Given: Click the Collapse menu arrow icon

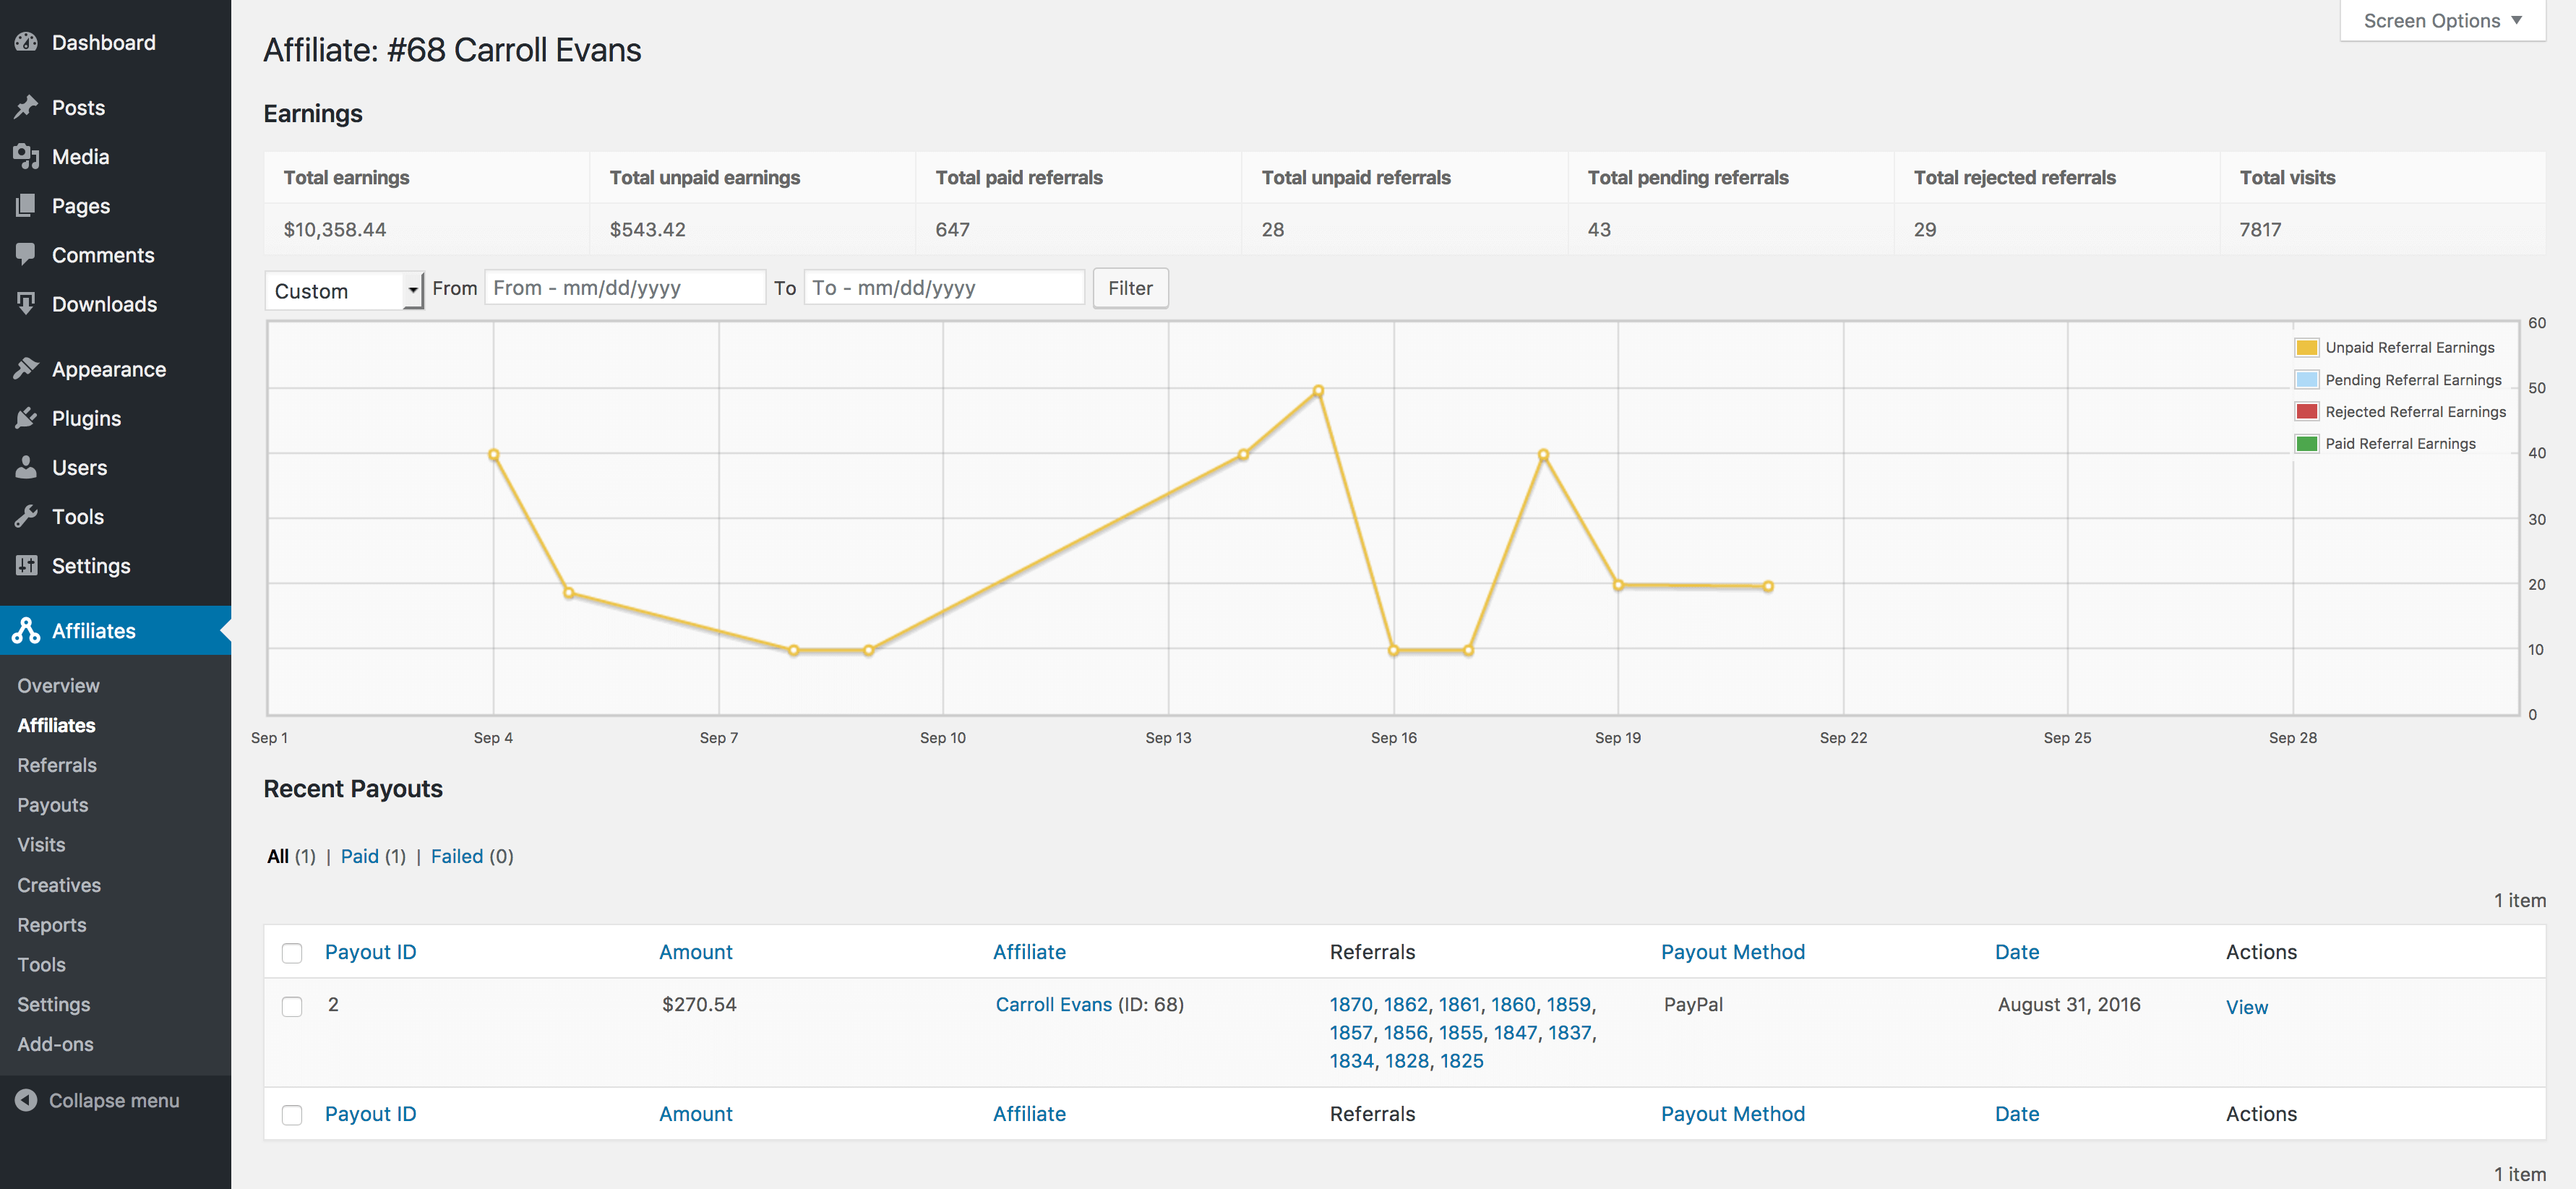Looking at the screenshot, I should pyautogui.click(x=26, y=1100).
